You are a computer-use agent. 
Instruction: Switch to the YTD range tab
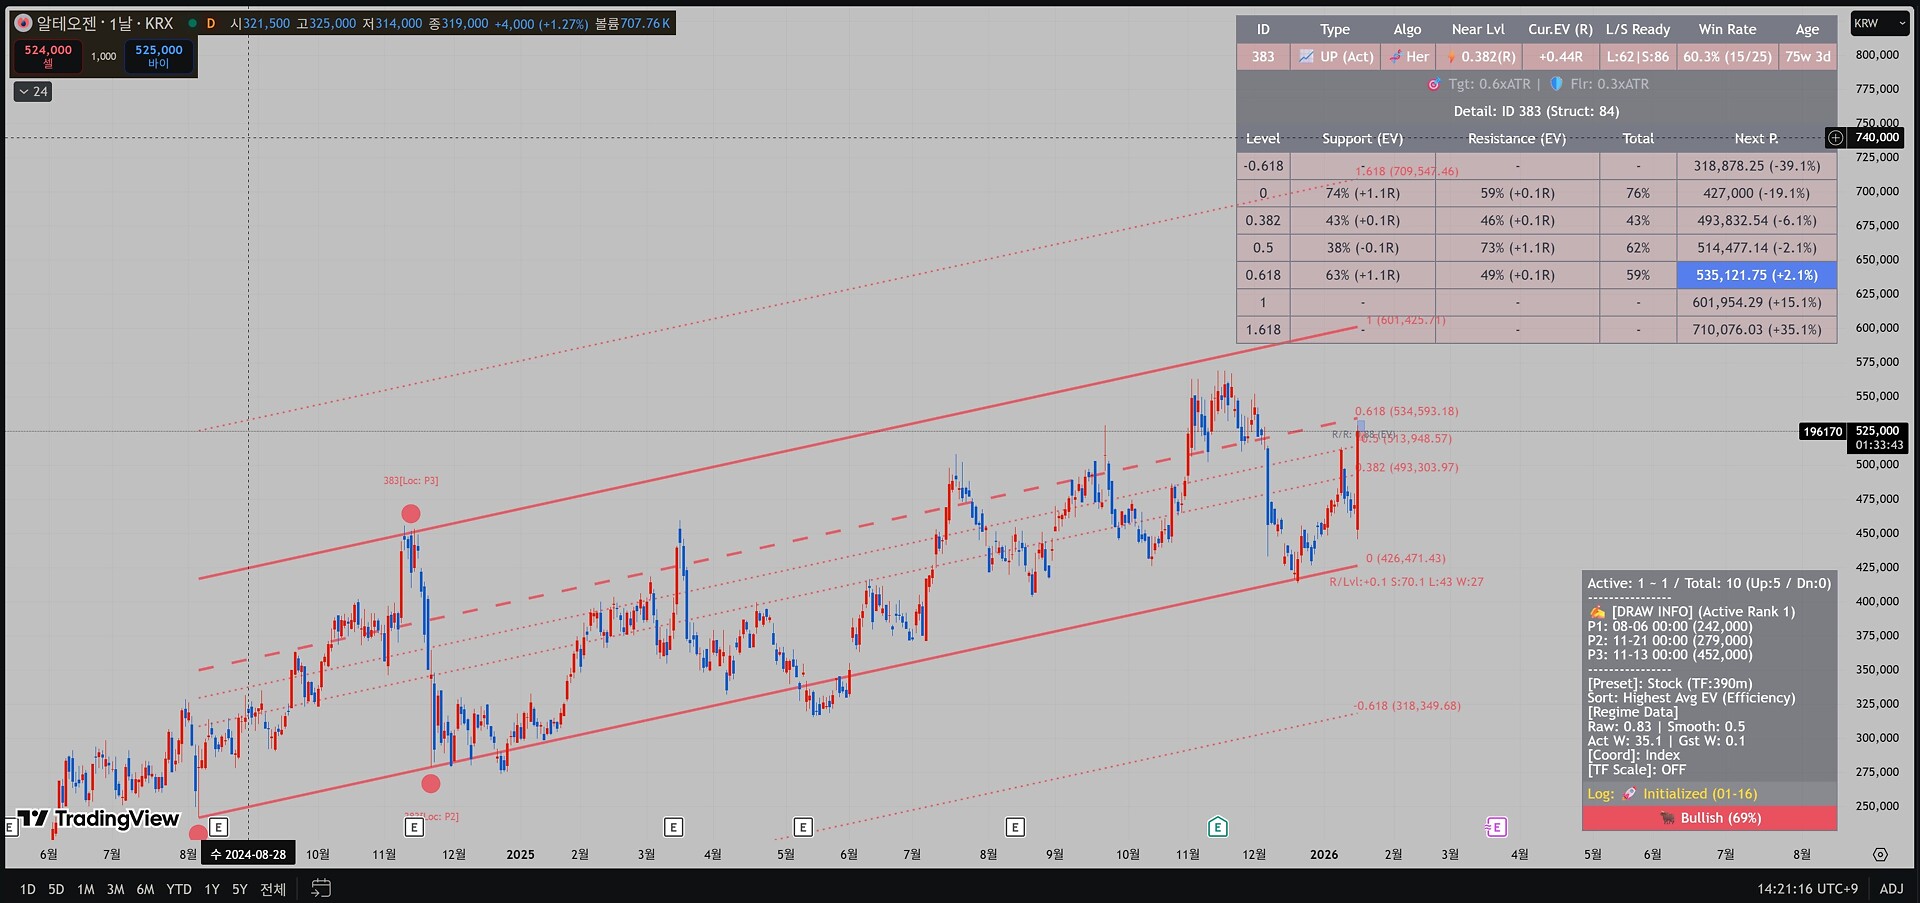(179, 889)
